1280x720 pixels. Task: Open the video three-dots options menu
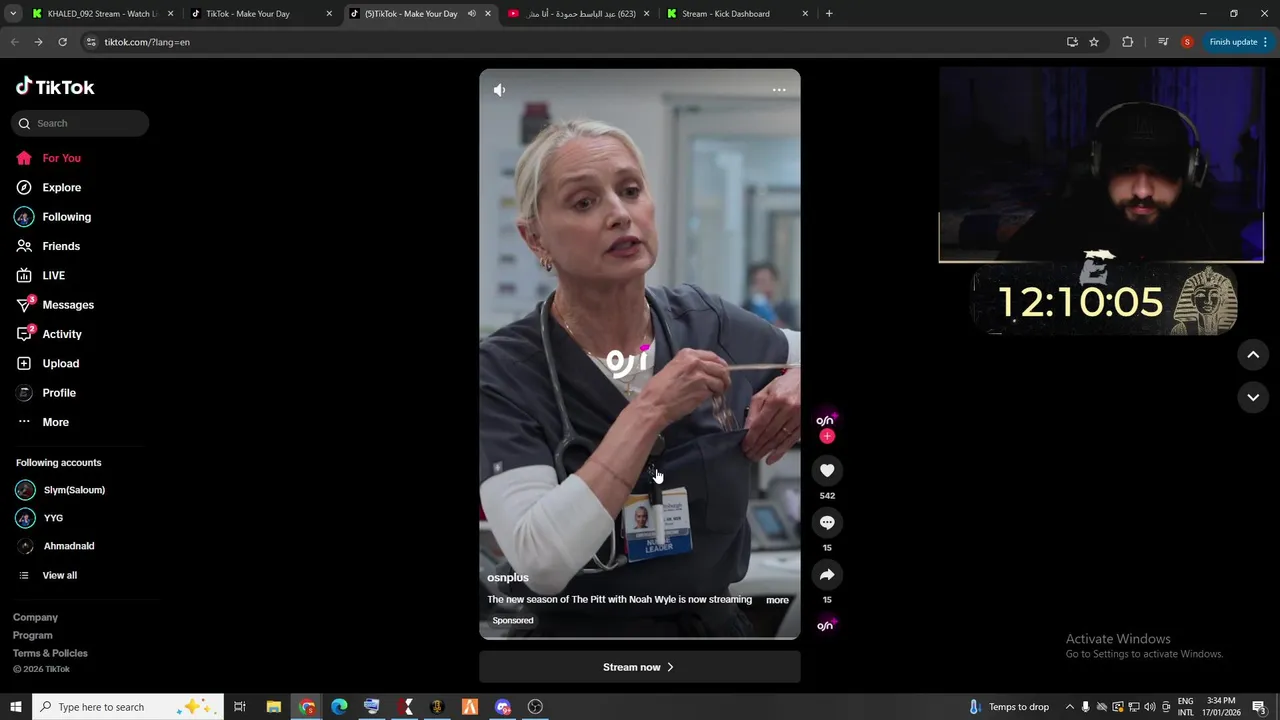[779, 90]
